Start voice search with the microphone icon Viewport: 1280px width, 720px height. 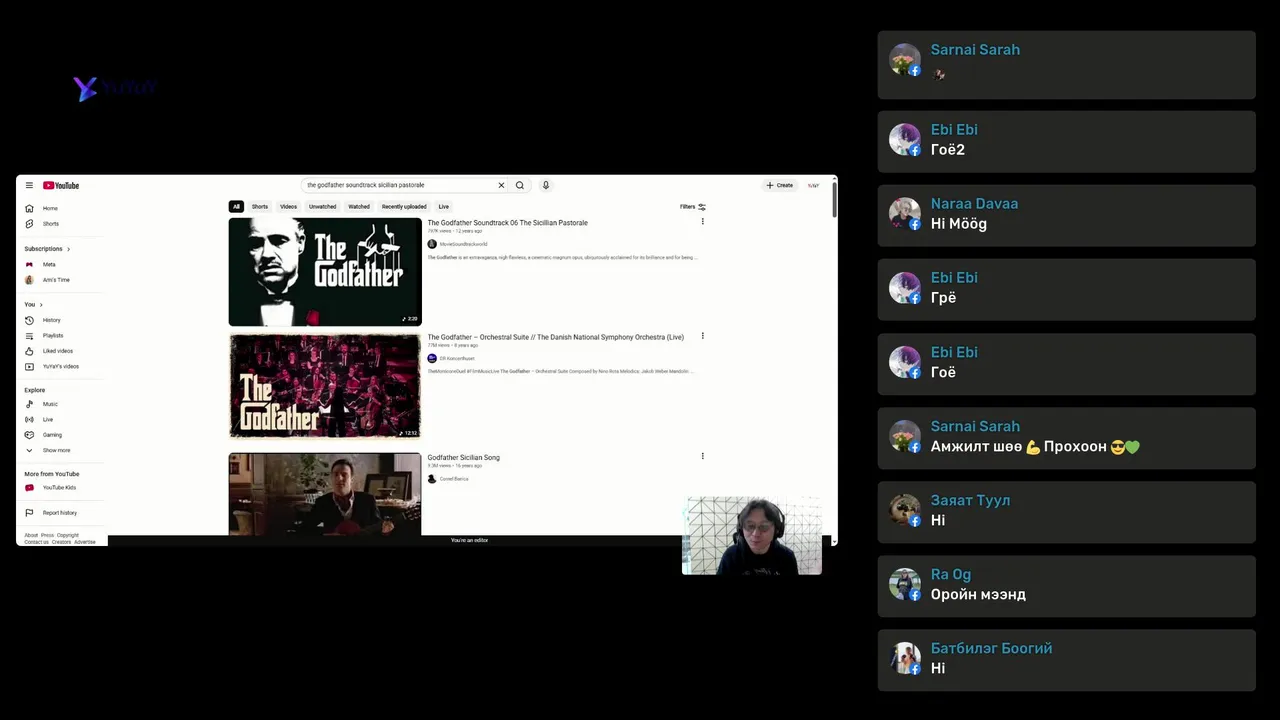coord(545,185)
